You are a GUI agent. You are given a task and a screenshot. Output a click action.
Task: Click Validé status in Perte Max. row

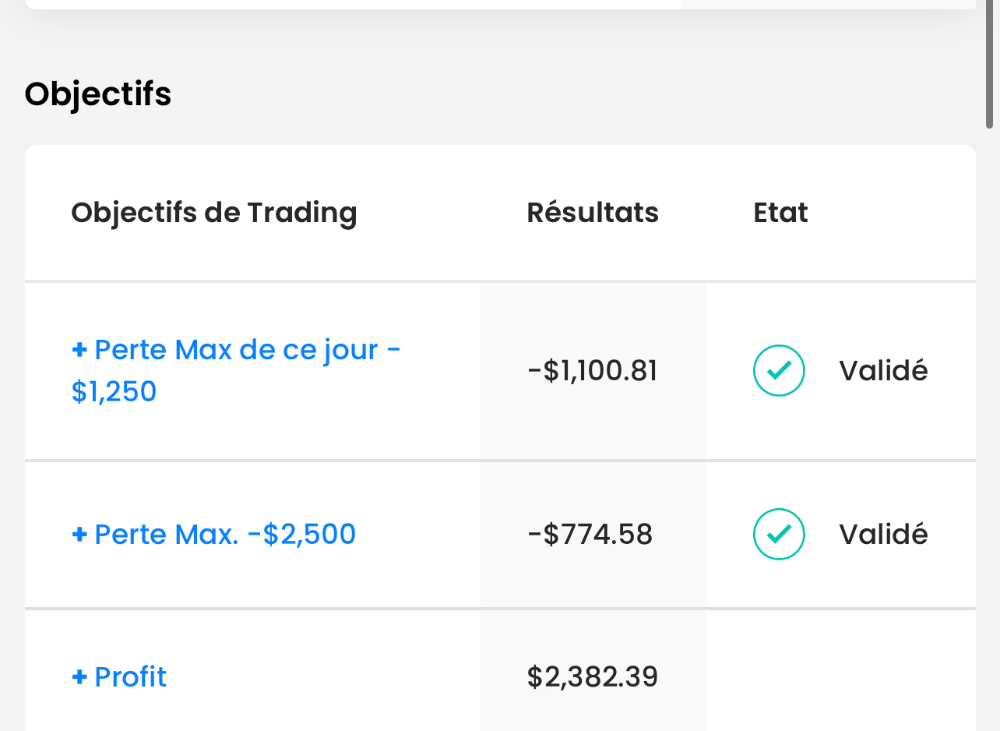pos(883,534)
